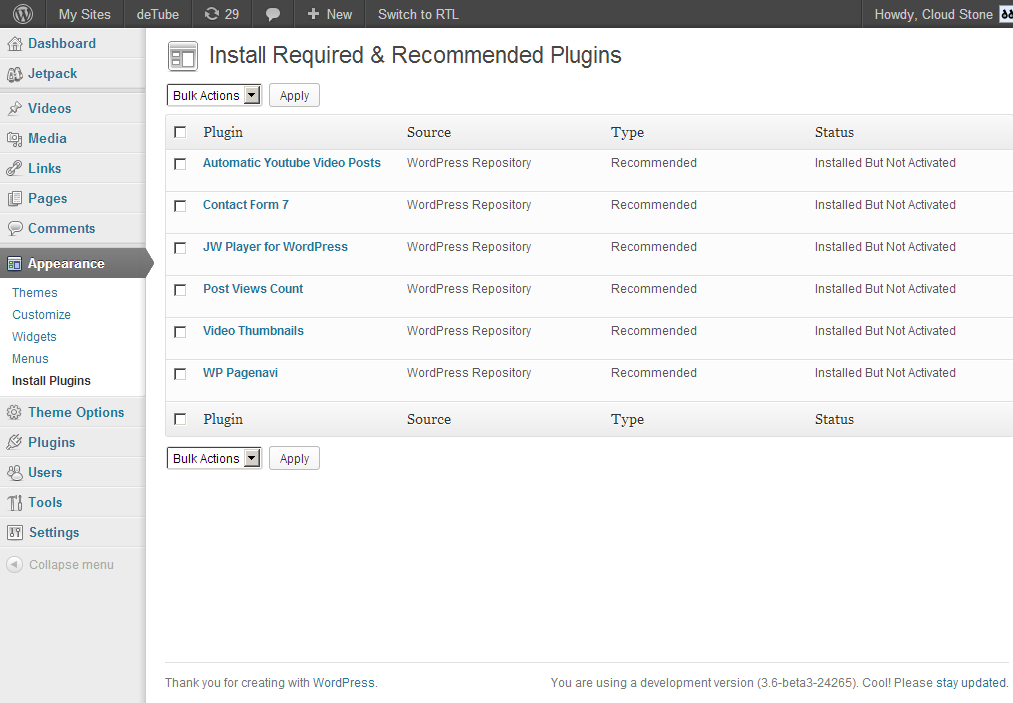1013x703 pixels.
Task: Click the Videos pushpin icon
Action: (14, 109)
